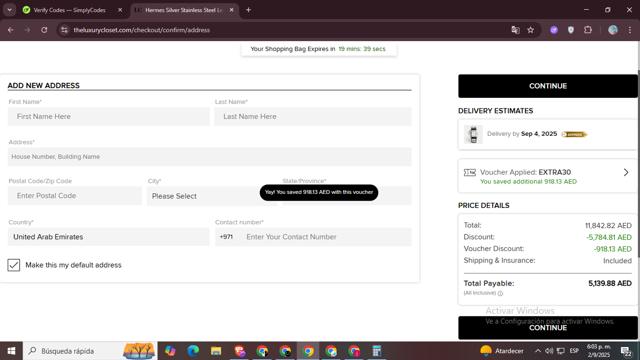Click the Búsqueda rápida taskbar search box

click(x=90, y=351)
